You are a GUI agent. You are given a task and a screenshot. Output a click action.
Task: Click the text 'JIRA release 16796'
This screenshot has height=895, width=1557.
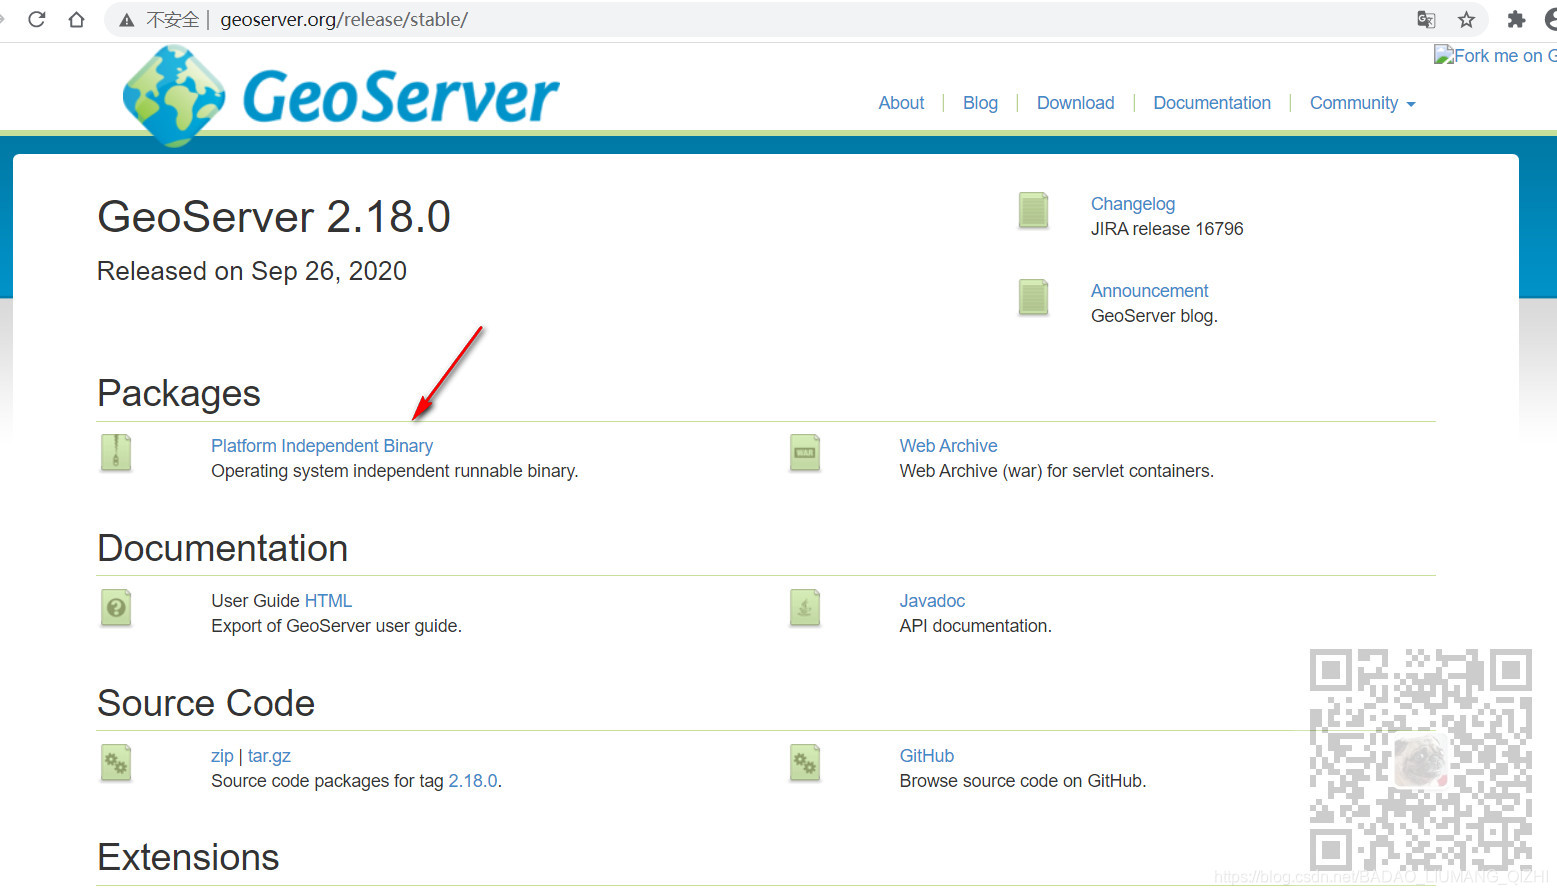1167,229
